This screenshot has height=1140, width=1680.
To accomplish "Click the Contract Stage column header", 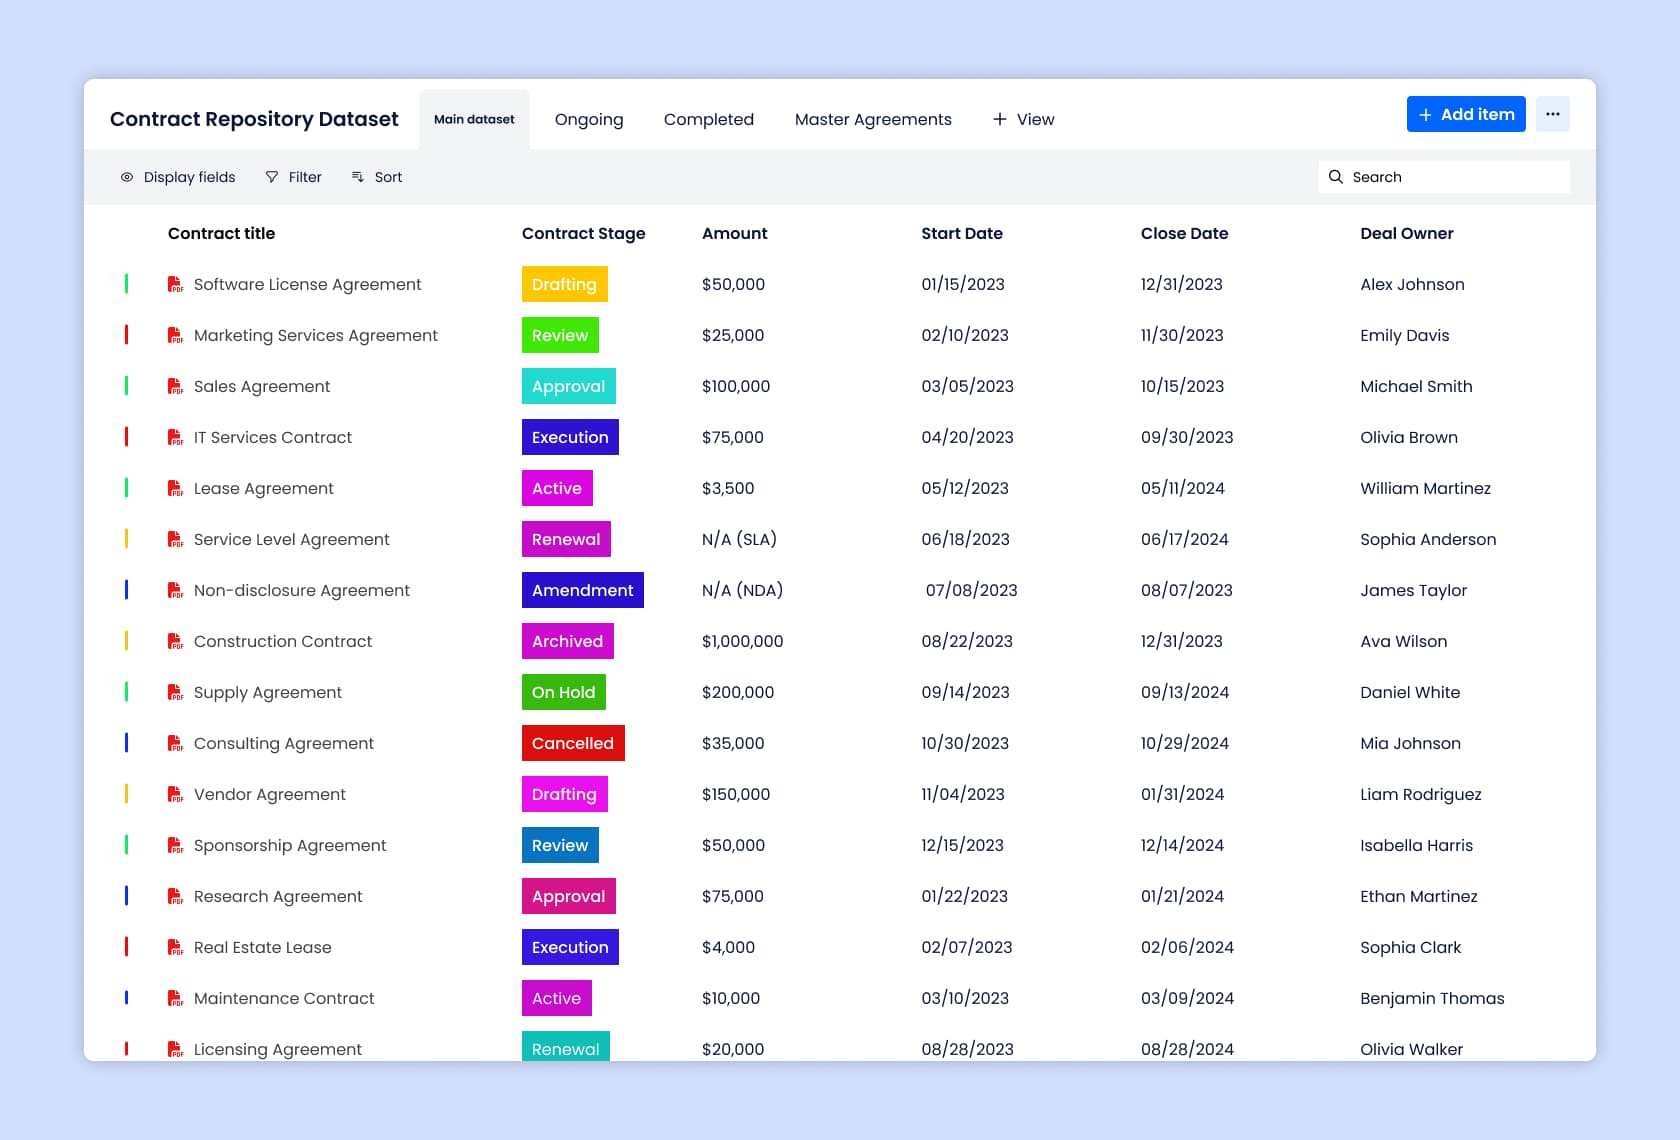I will [583, 233].
